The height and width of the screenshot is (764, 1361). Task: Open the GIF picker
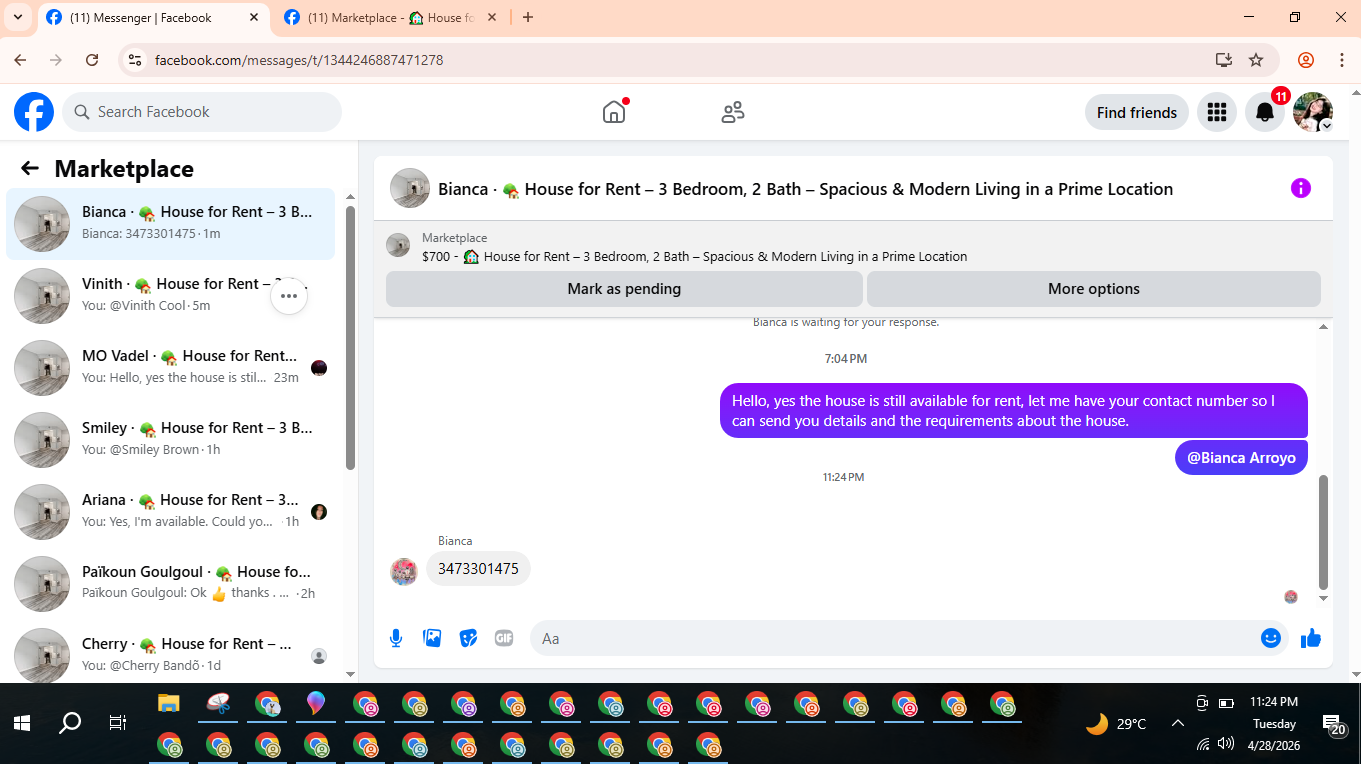(x=504, y=638)
